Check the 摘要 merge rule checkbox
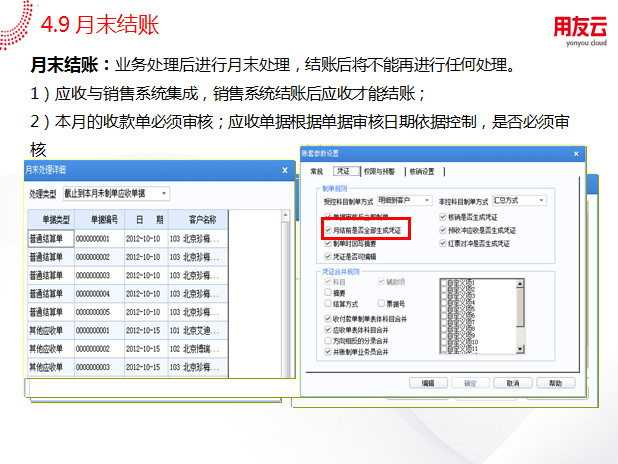The width and height of the screenshot is (618, 464). 328,293
